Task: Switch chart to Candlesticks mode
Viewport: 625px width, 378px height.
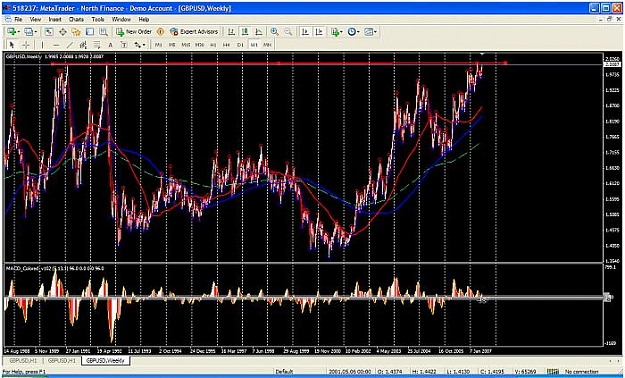Action: [x=245, y=32]
